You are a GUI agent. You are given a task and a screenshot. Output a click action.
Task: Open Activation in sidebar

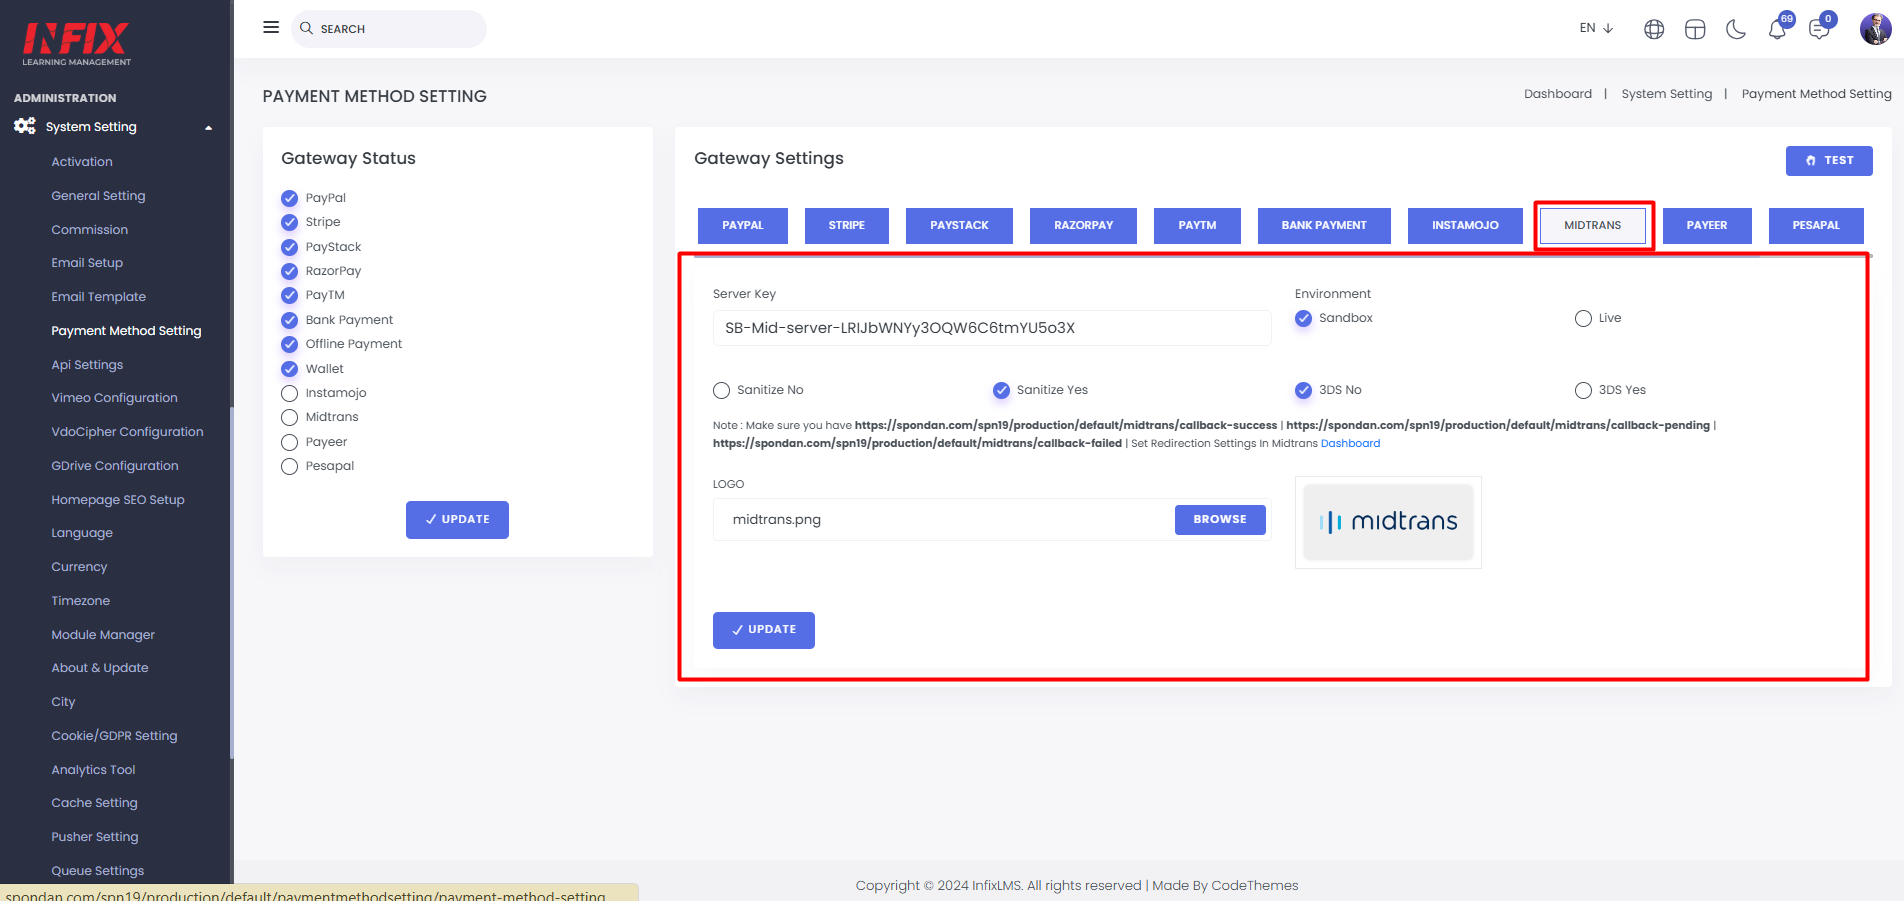click(x=82, y=162)
